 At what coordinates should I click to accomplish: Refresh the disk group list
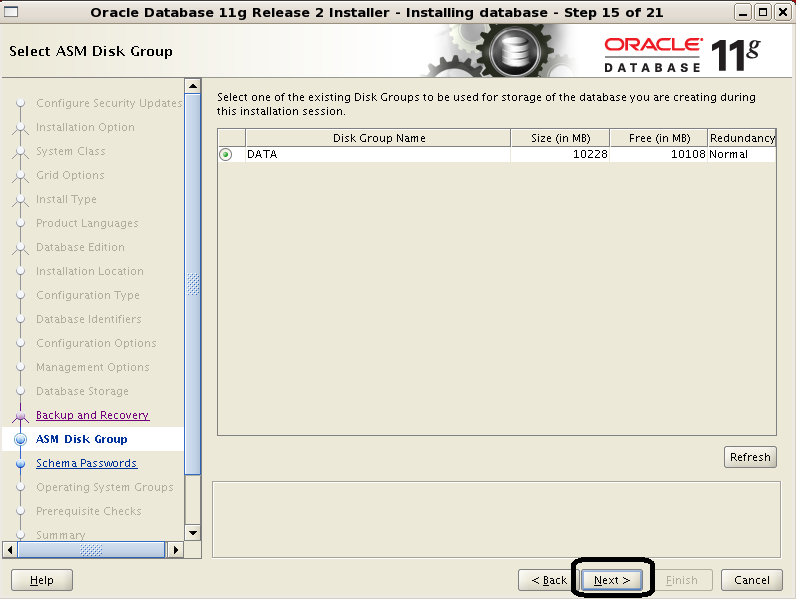coord(750,457)
